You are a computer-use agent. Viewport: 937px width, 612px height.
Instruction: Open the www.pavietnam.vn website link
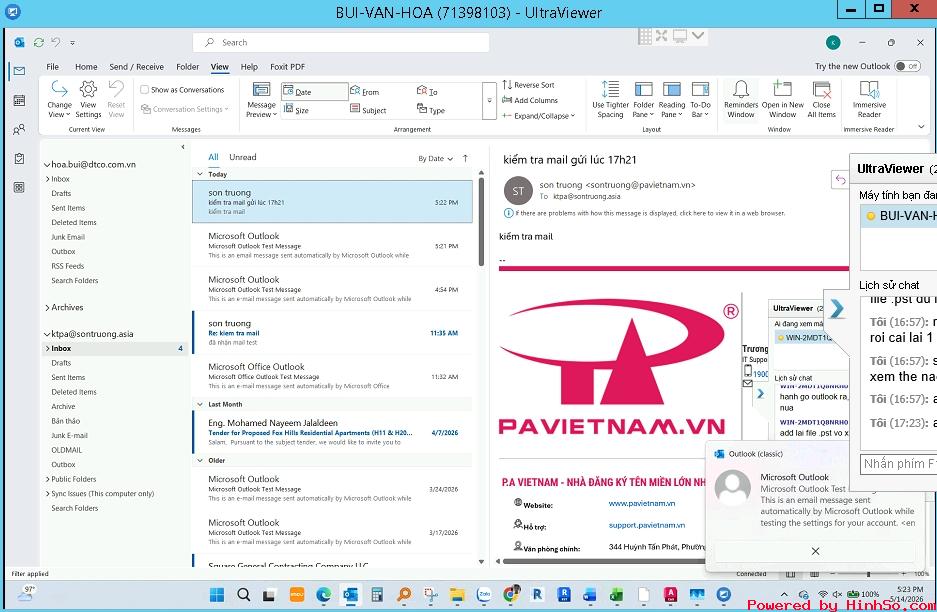642,503
